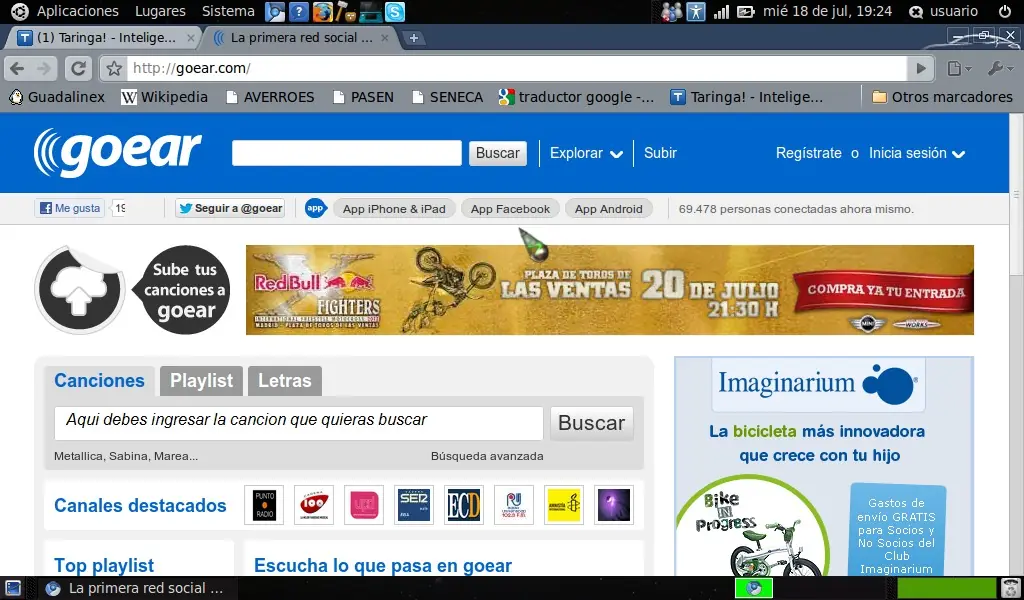Viewport: 1024px width, 600px height.
Task: Open Otros marcadores folder
Action: [x=942, y=97]
